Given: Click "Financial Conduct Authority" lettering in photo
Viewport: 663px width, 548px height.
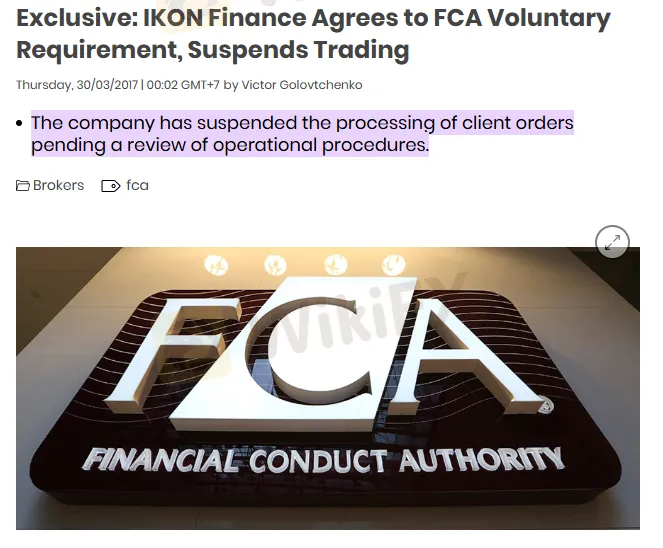Looking at the screenshot, I should (323, 460).
